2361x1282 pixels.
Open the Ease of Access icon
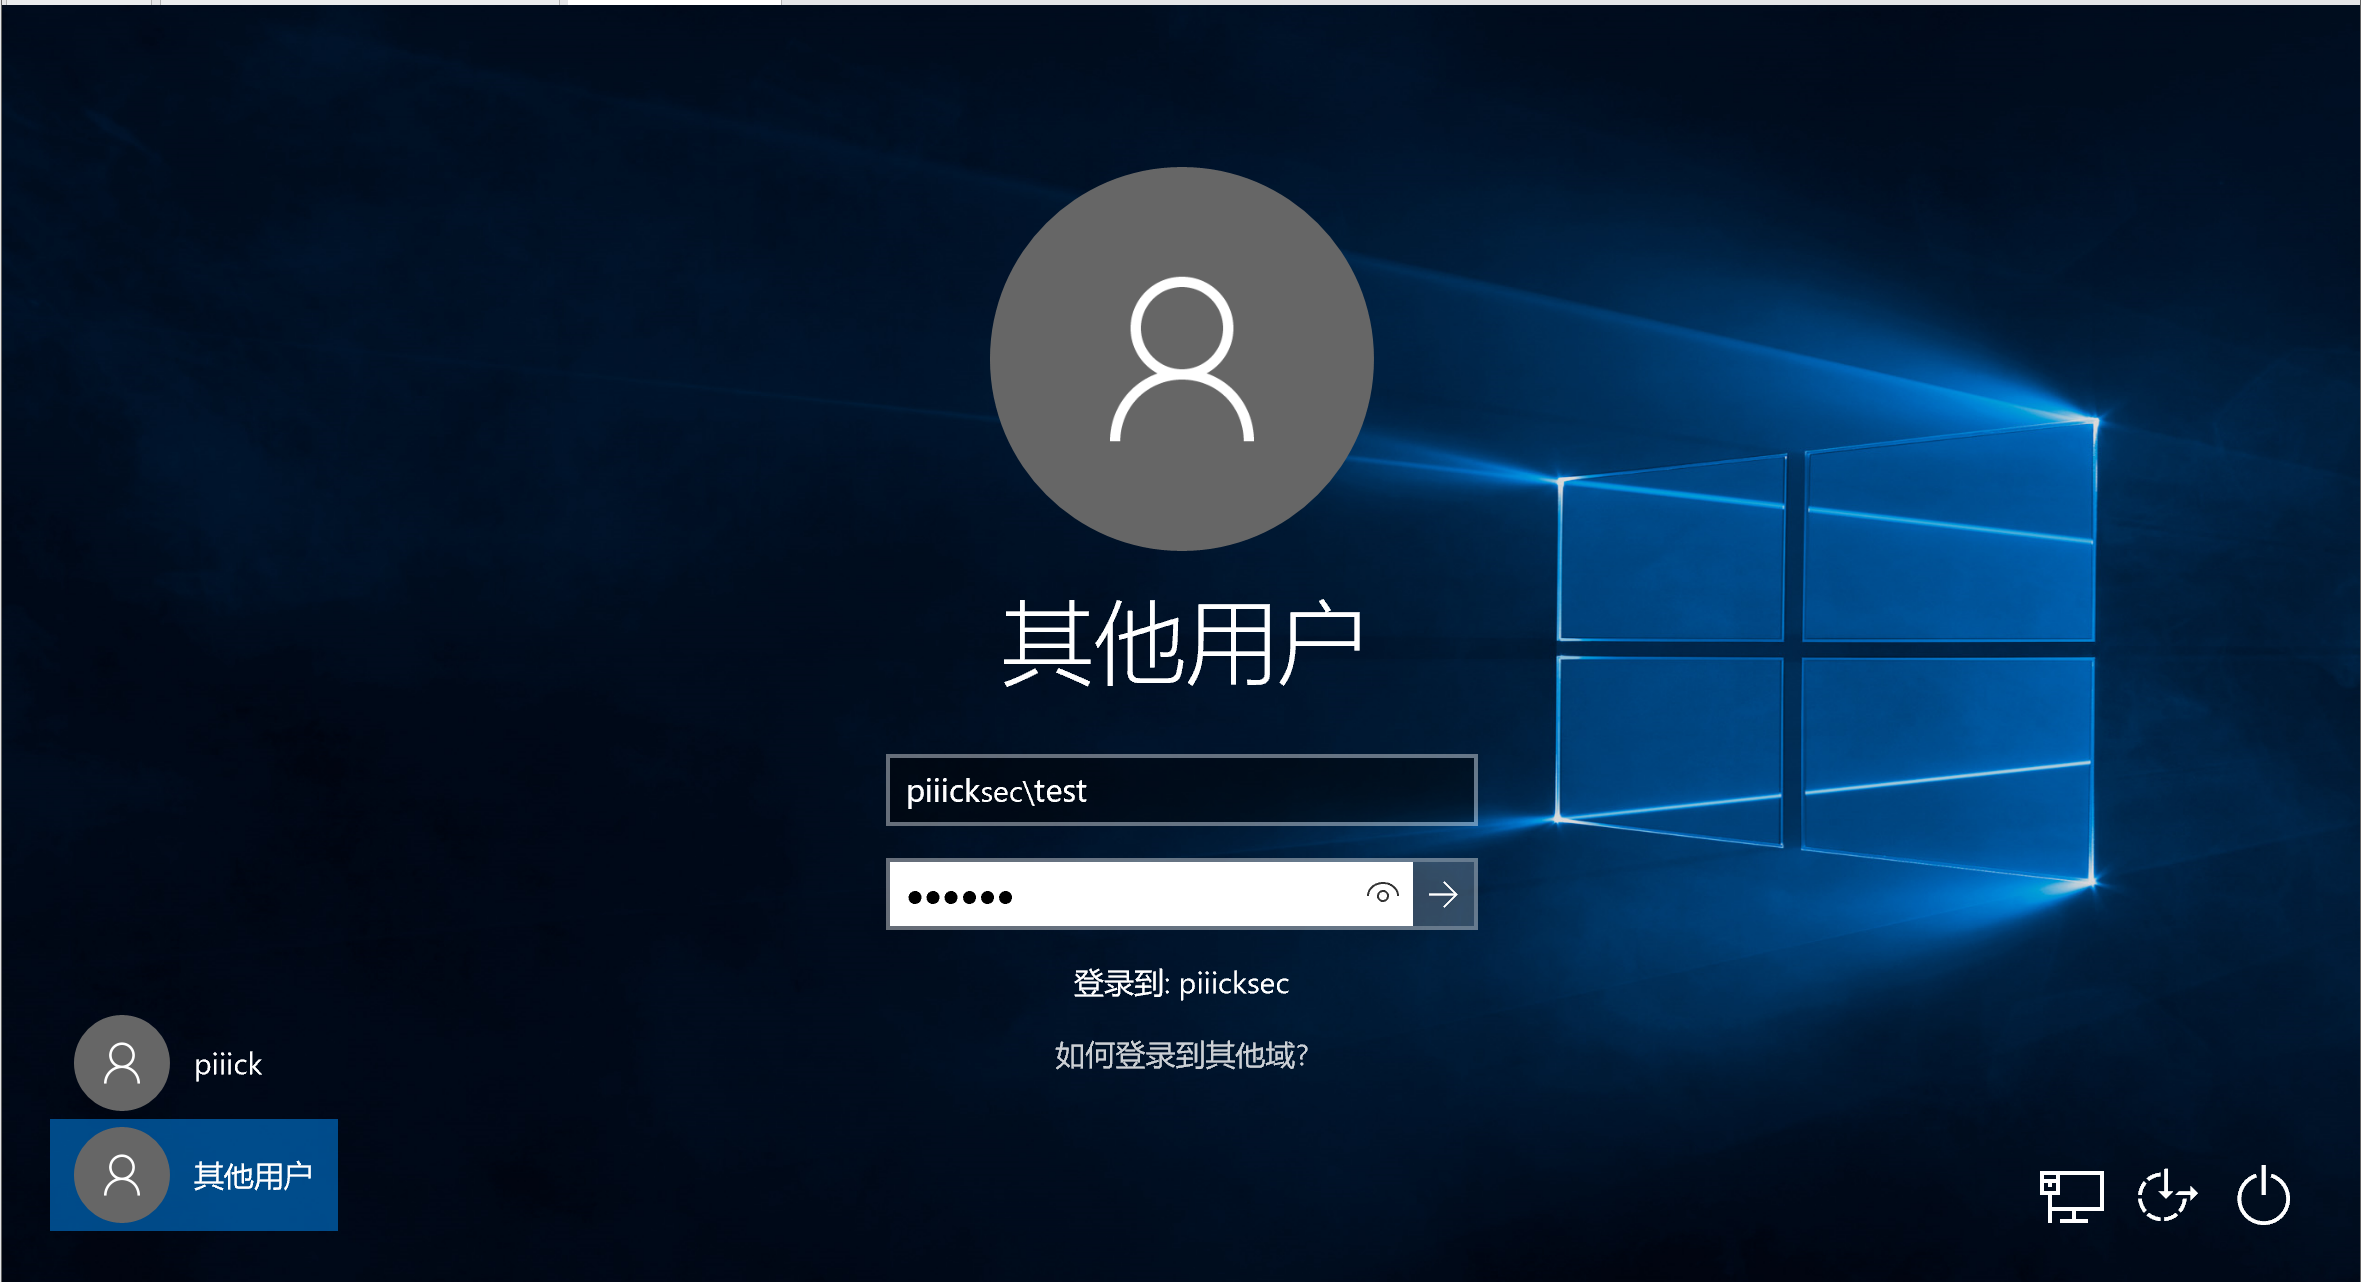tap(2166, 1196)
